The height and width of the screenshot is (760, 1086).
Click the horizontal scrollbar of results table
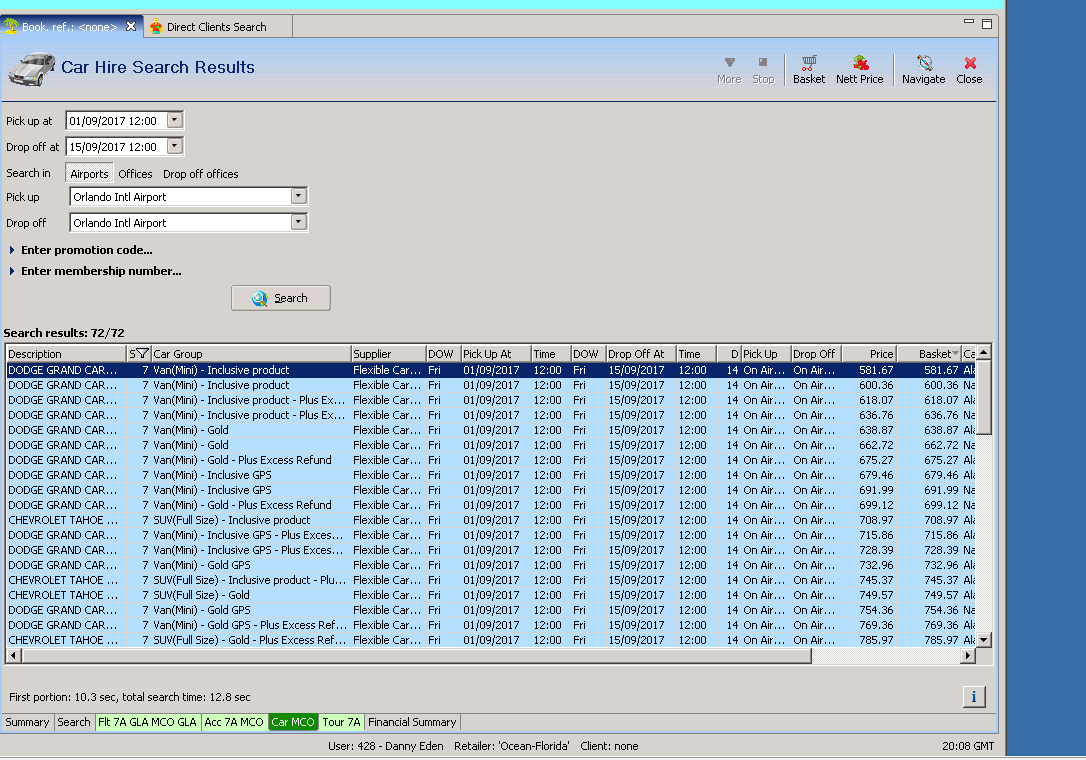click(410, 656)
